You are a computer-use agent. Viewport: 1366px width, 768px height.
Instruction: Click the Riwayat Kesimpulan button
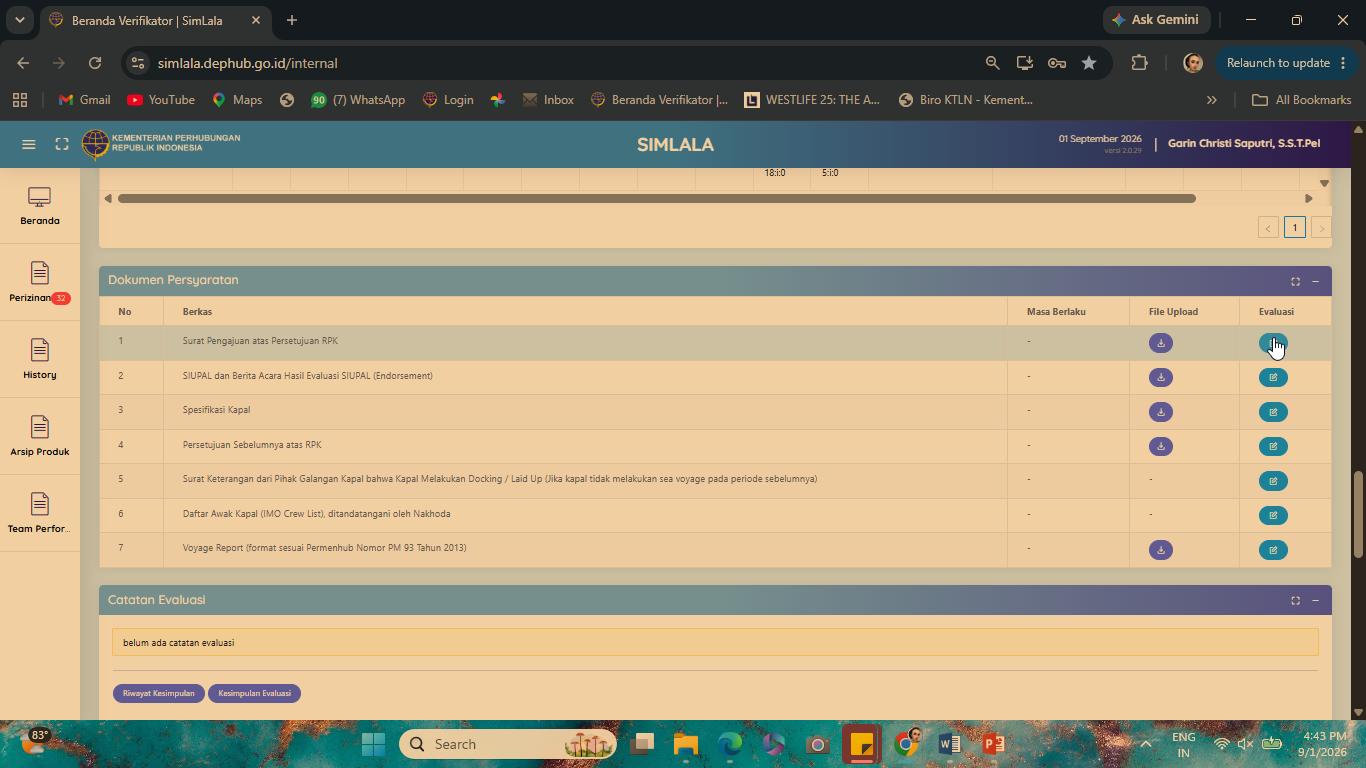coord(159,693)
